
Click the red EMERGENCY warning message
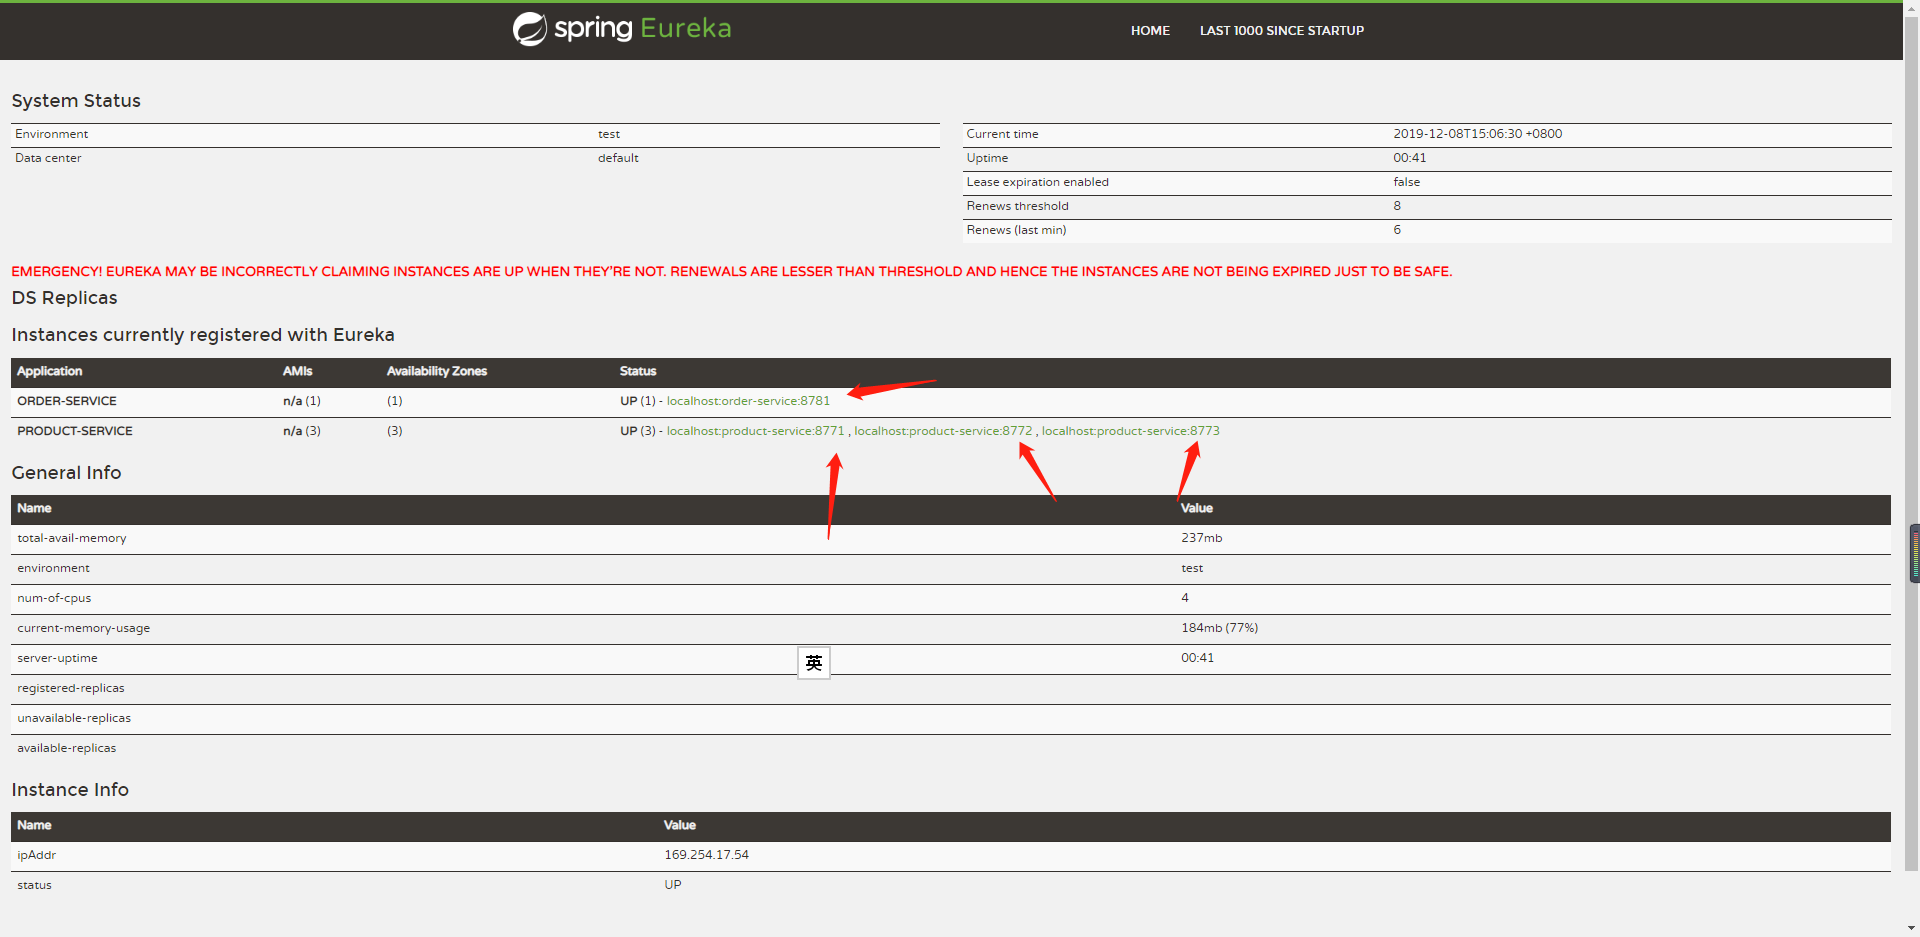(732, 271)
